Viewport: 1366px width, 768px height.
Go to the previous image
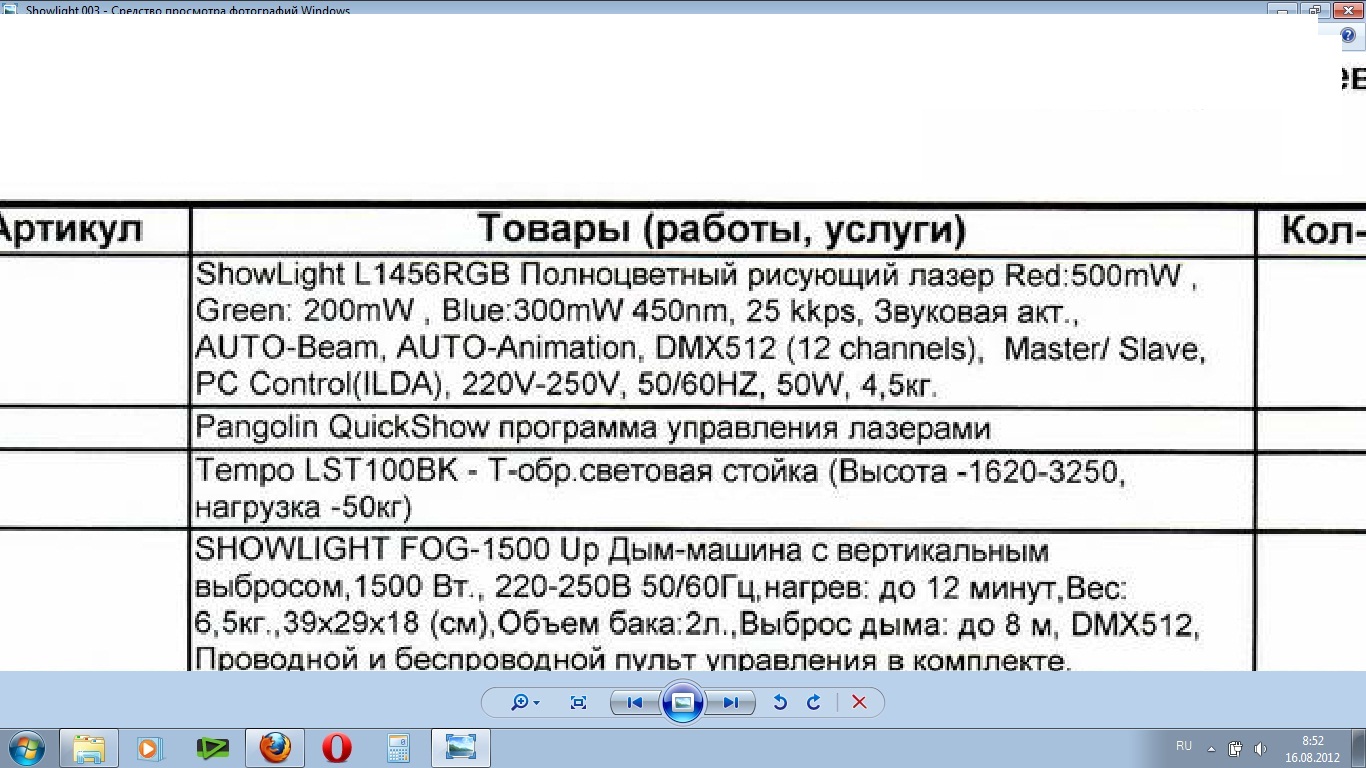tap(635, 702)
